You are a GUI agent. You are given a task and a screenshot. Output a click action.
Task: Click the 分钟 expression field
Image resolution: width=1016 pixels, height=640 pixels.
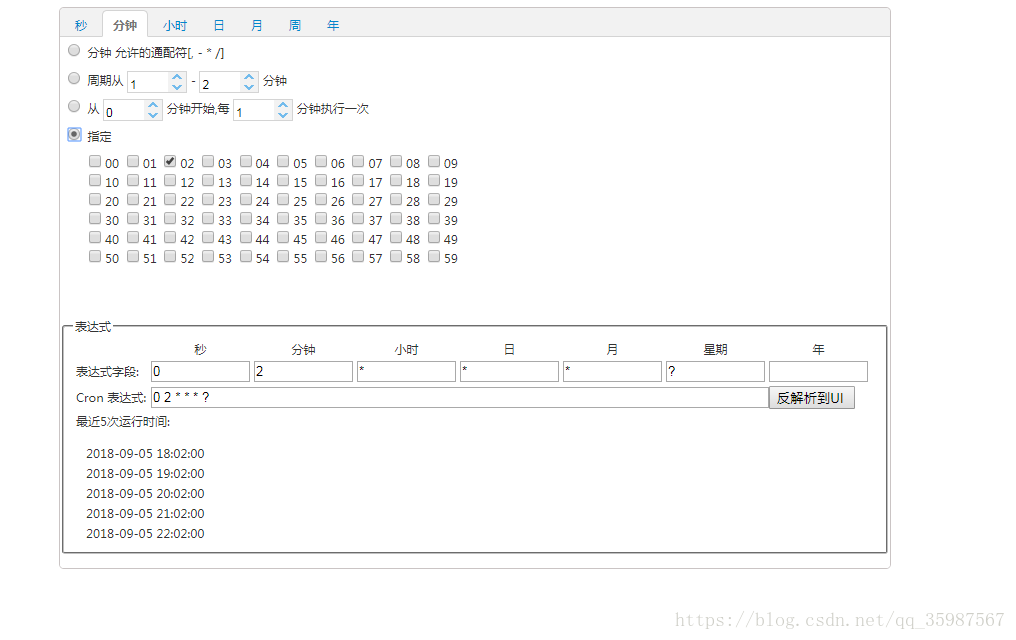click(x=303, y=371)
